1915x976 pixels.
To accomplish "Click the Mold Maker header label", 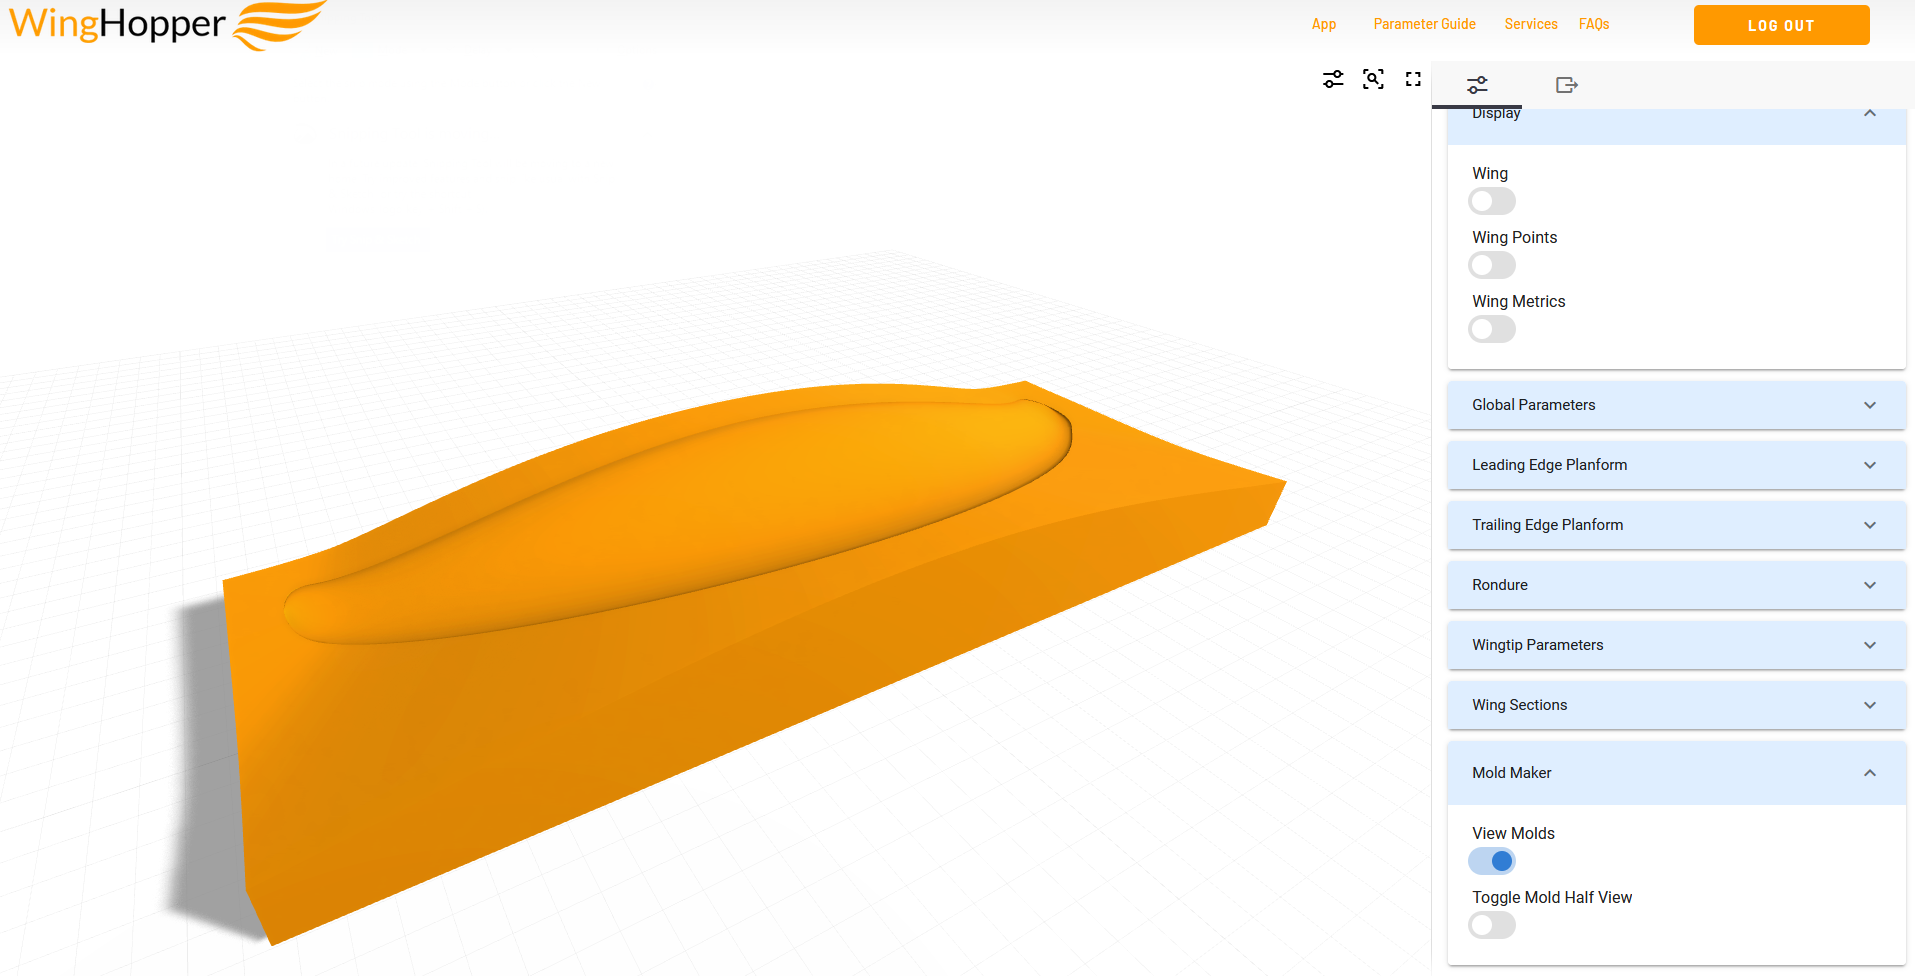I will pyautogui.click(x=1511, y=773).
